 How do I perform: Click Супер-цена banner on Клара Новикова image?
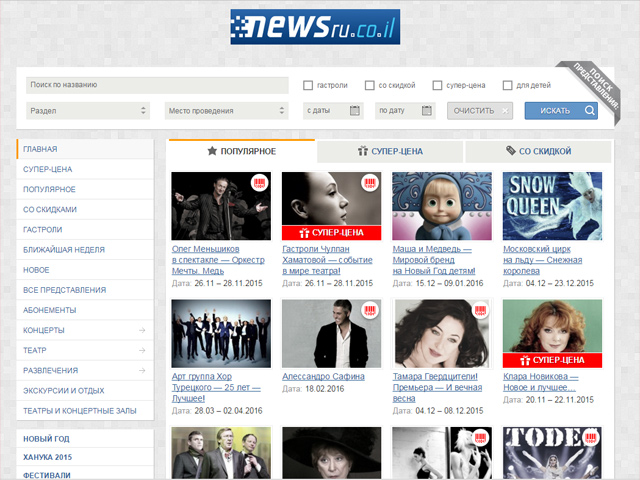(552, 360)
